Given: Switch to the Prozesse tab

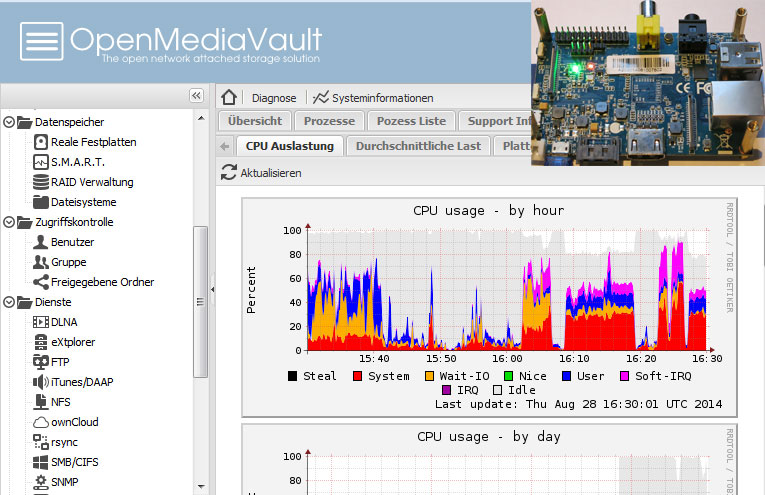Looking at the screenshot, I should (x=329, y=121).
